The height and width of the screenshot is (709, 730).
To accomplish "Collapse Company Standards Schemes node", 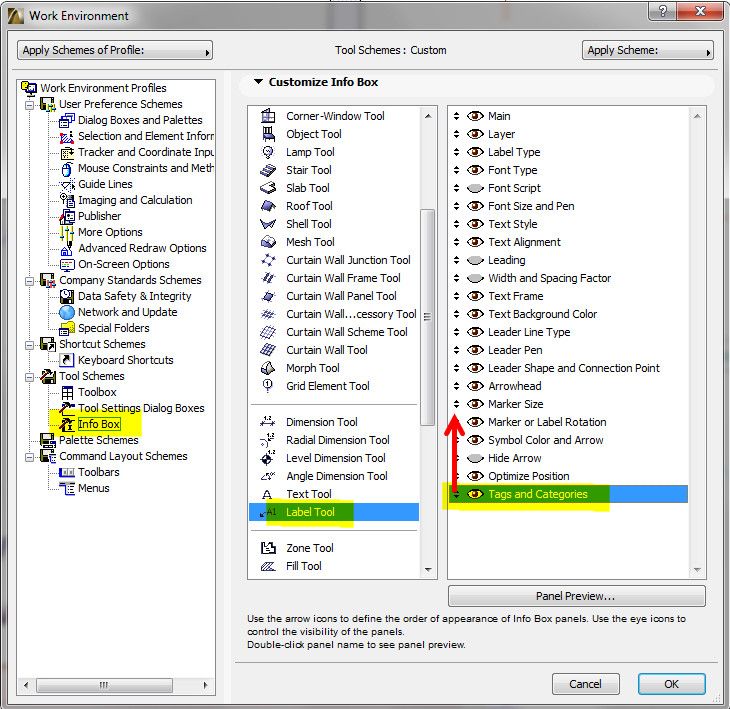I will coord(29,281).
